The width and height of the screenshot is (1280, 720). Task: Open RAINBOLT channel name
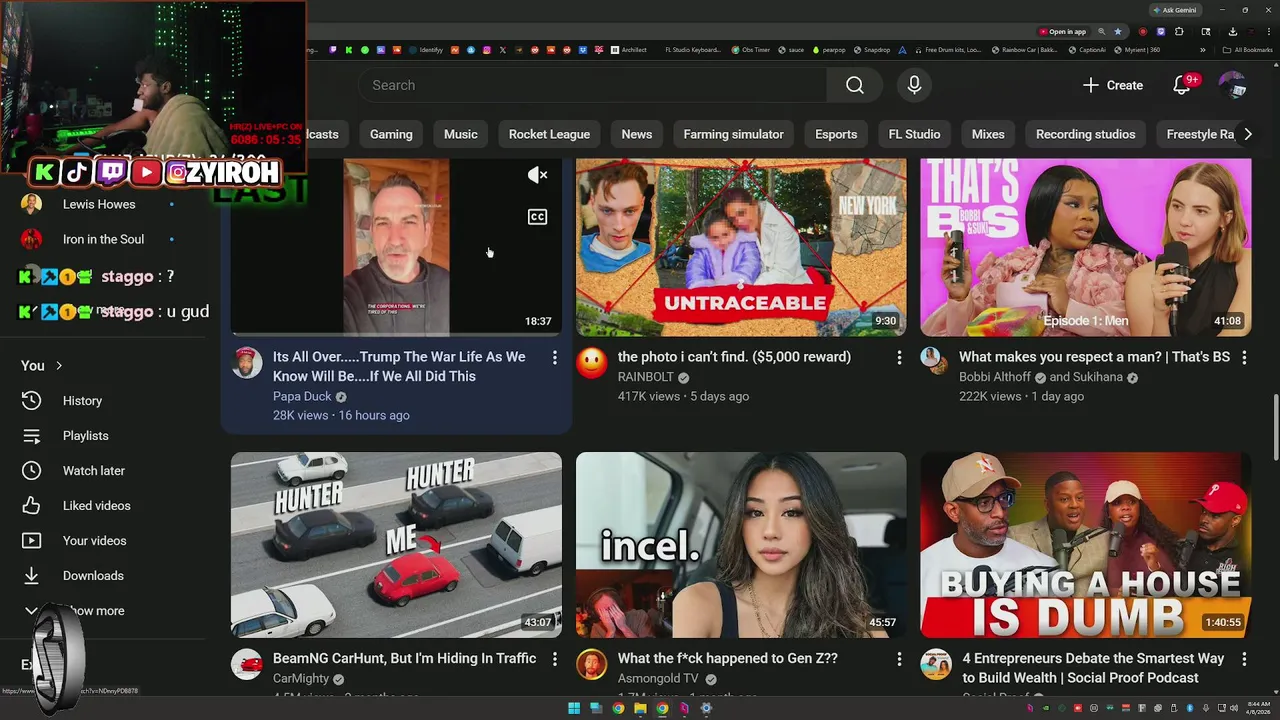click(647, 377)
